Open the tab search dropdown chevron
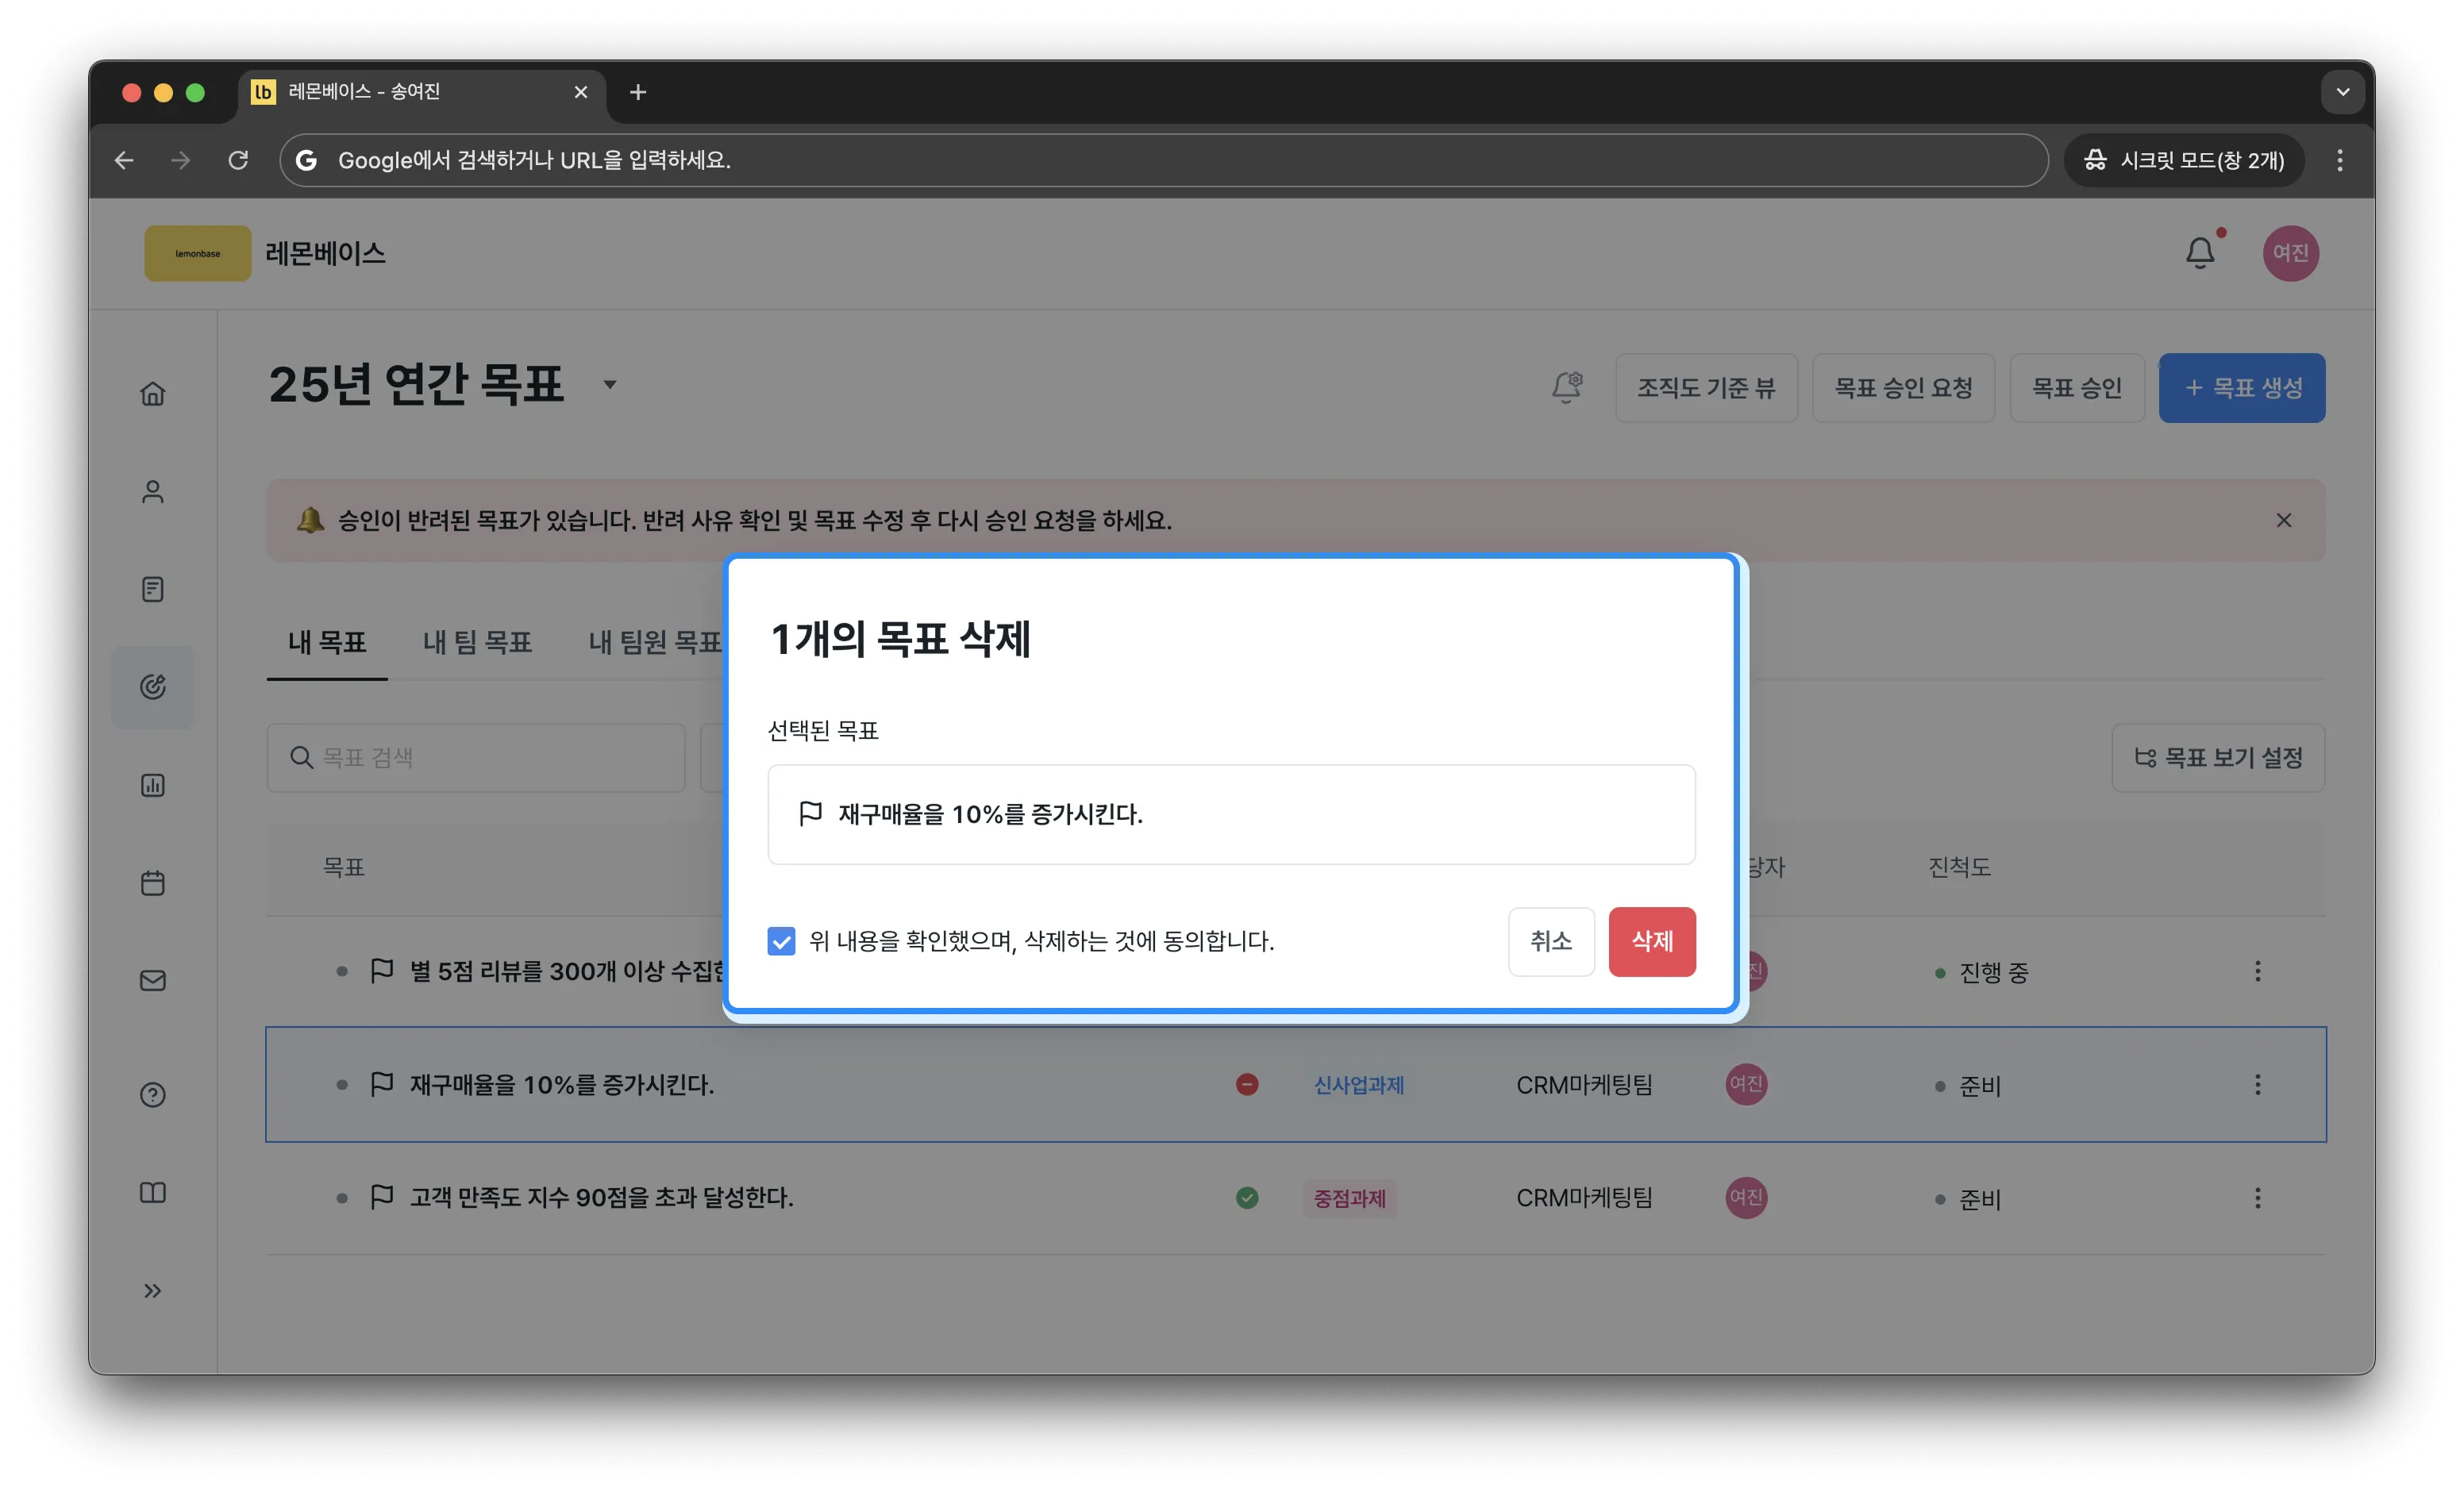 click(x=2342, y=92)
